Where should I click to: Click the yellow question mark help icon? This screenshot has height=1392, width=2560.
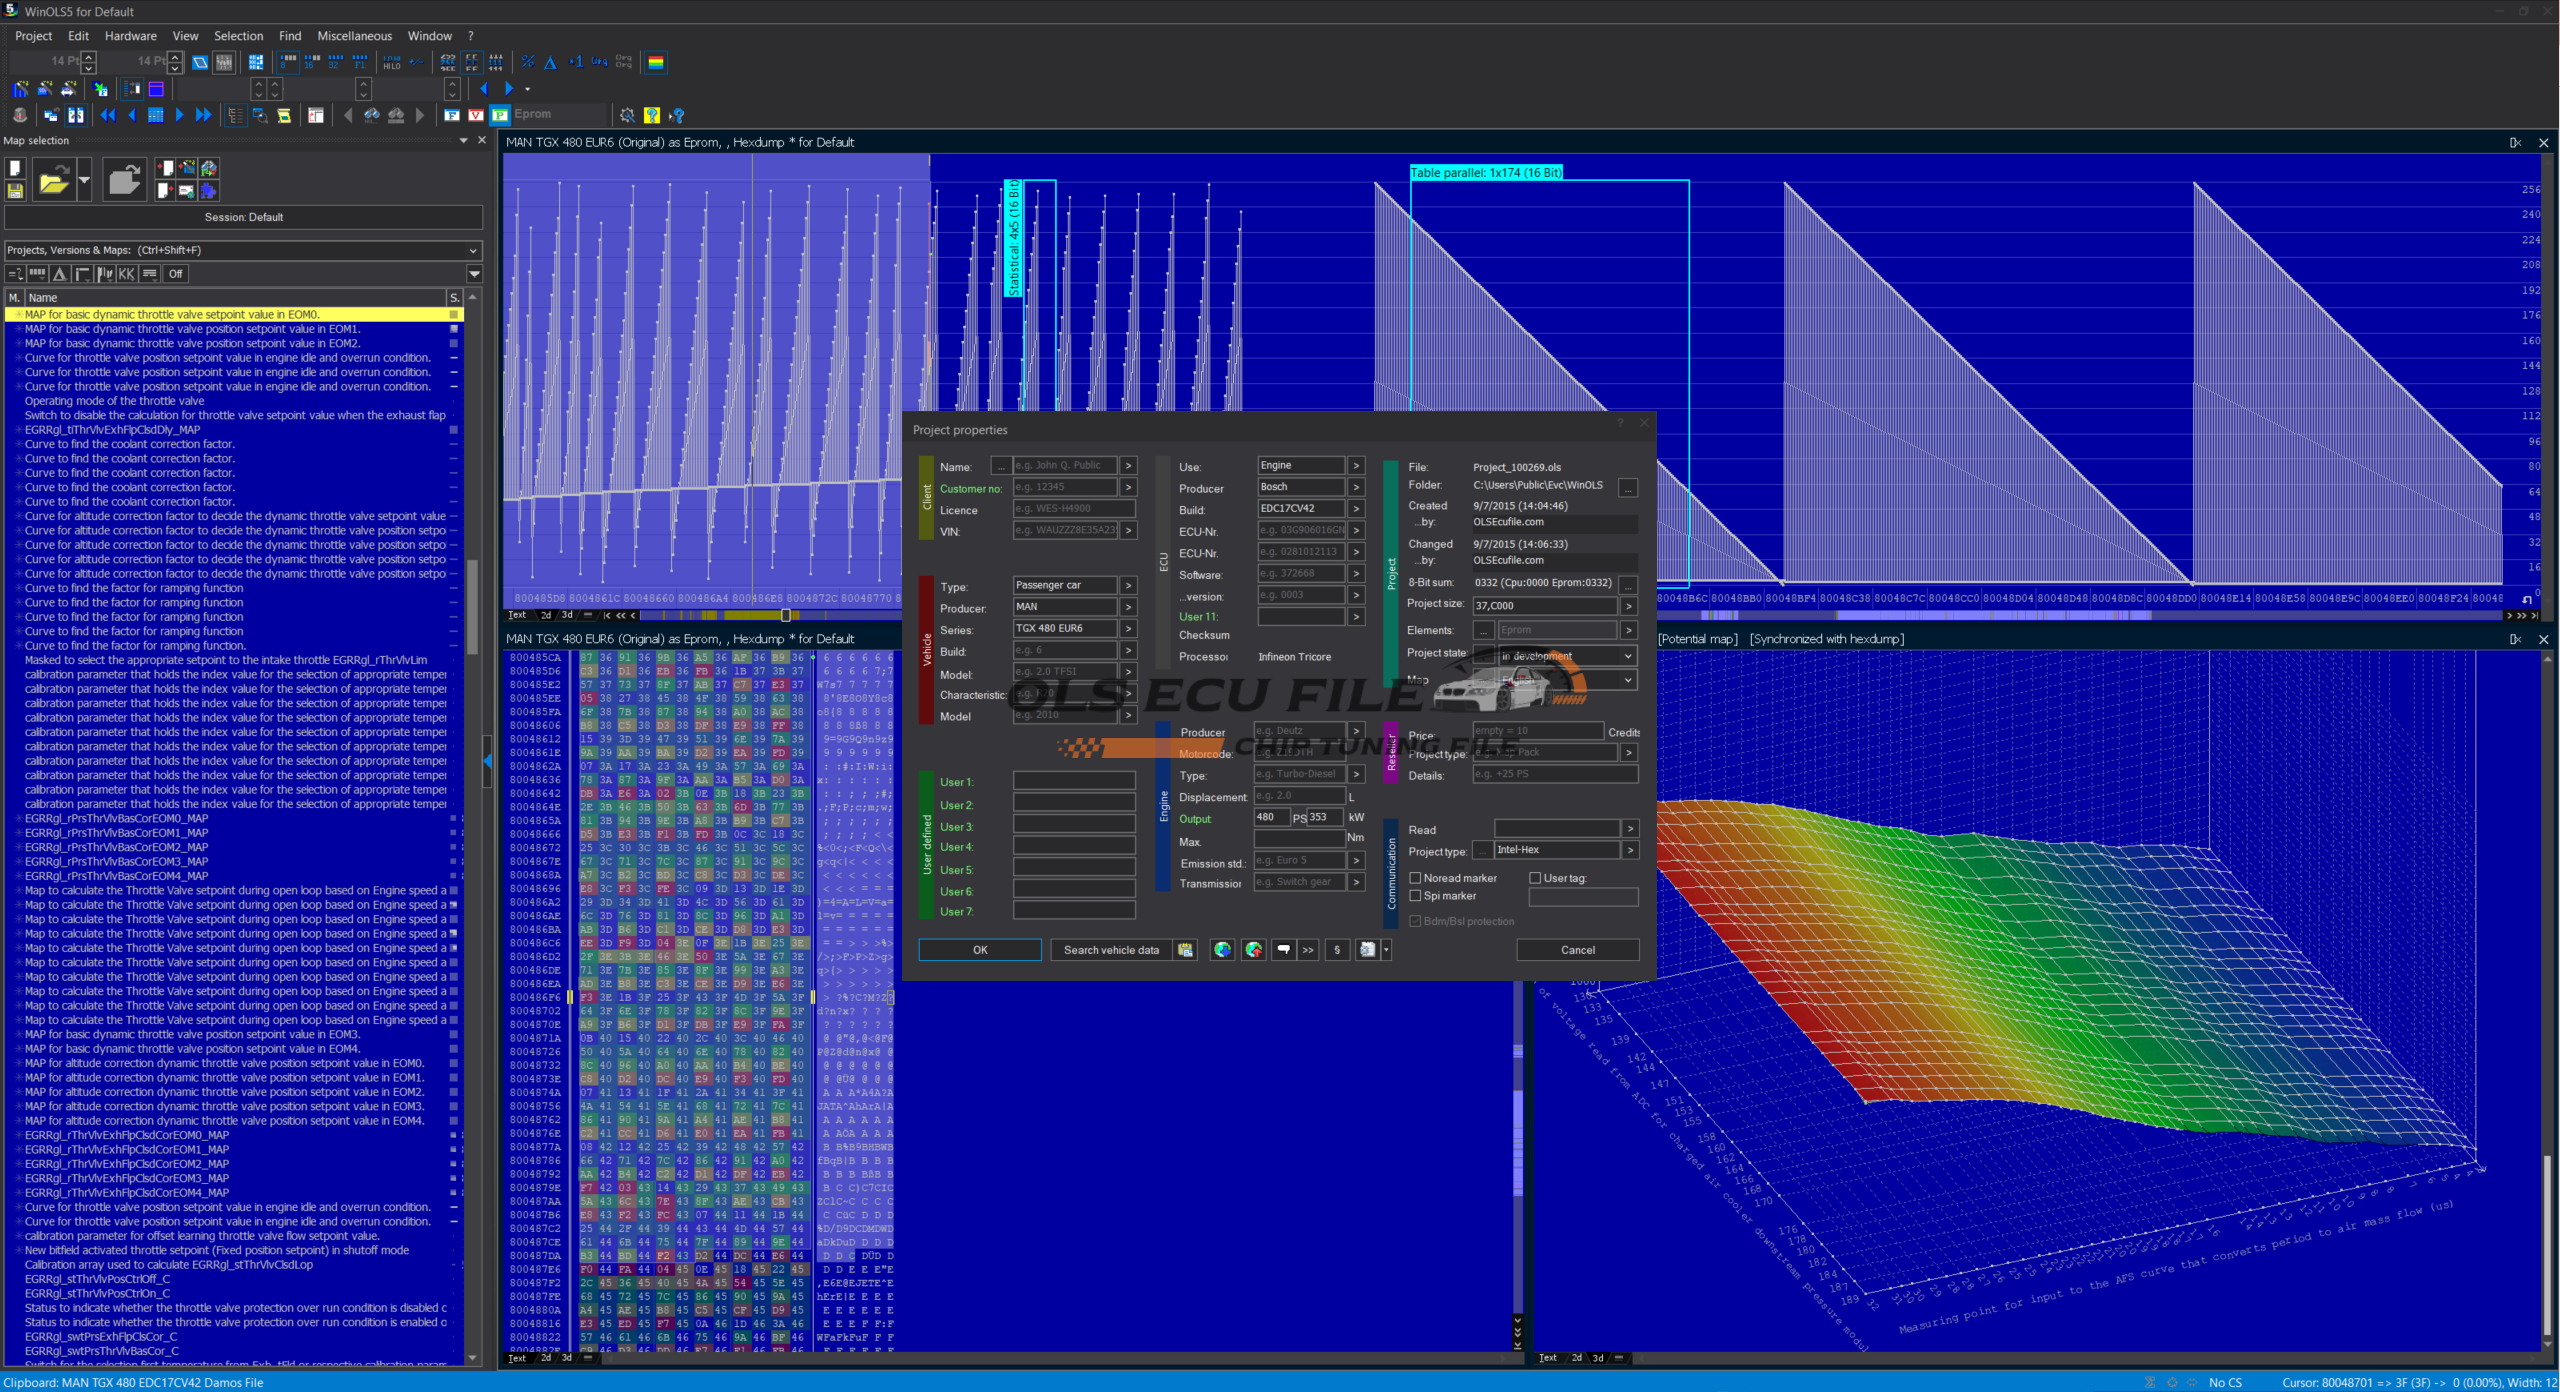tap(652, 115)
